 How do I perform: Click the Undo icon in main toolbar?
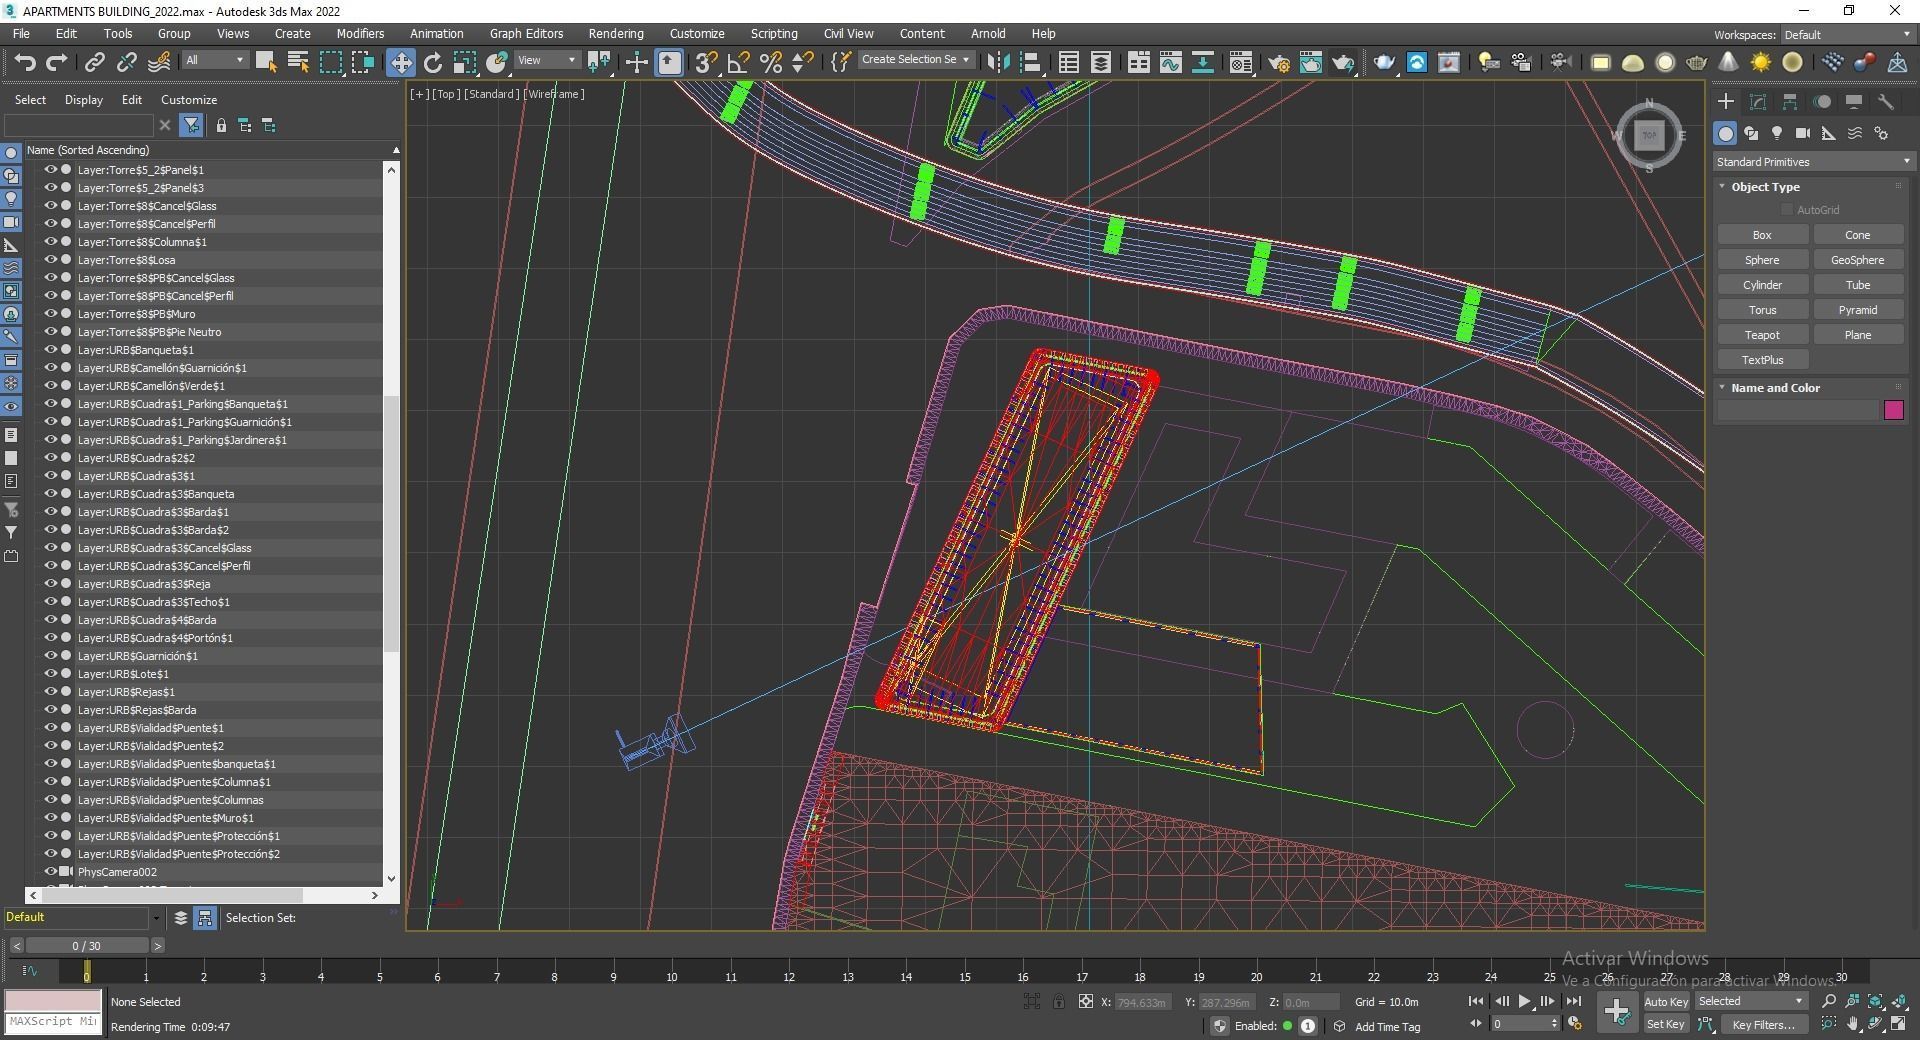pos(25,62)
